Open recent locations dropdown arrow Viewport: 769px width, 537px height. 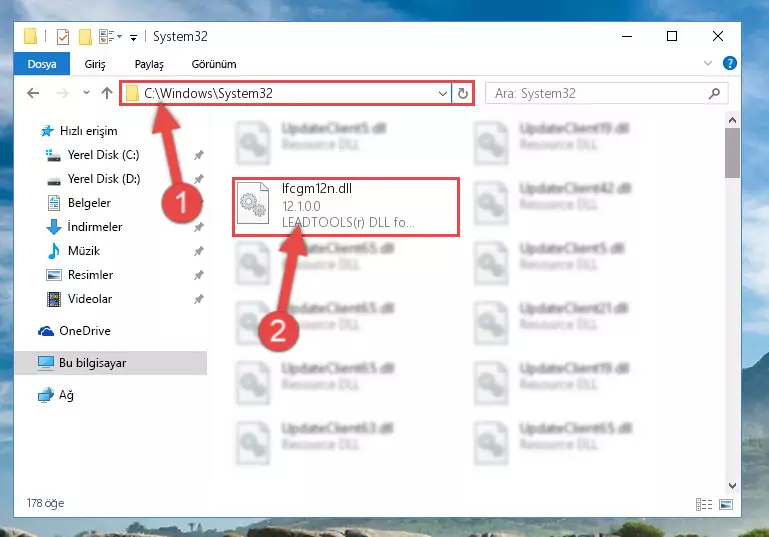[86, 92]
